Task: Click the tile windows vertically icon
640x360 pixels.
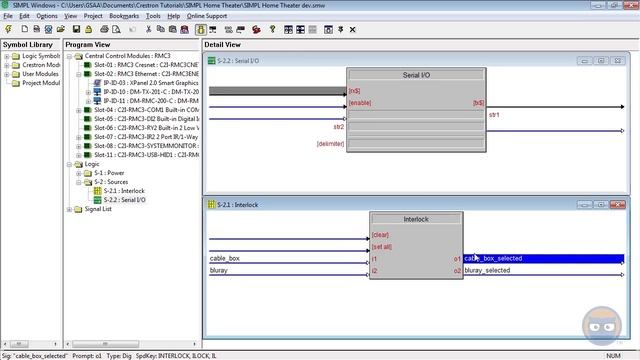Action: [x=300, y=29]
